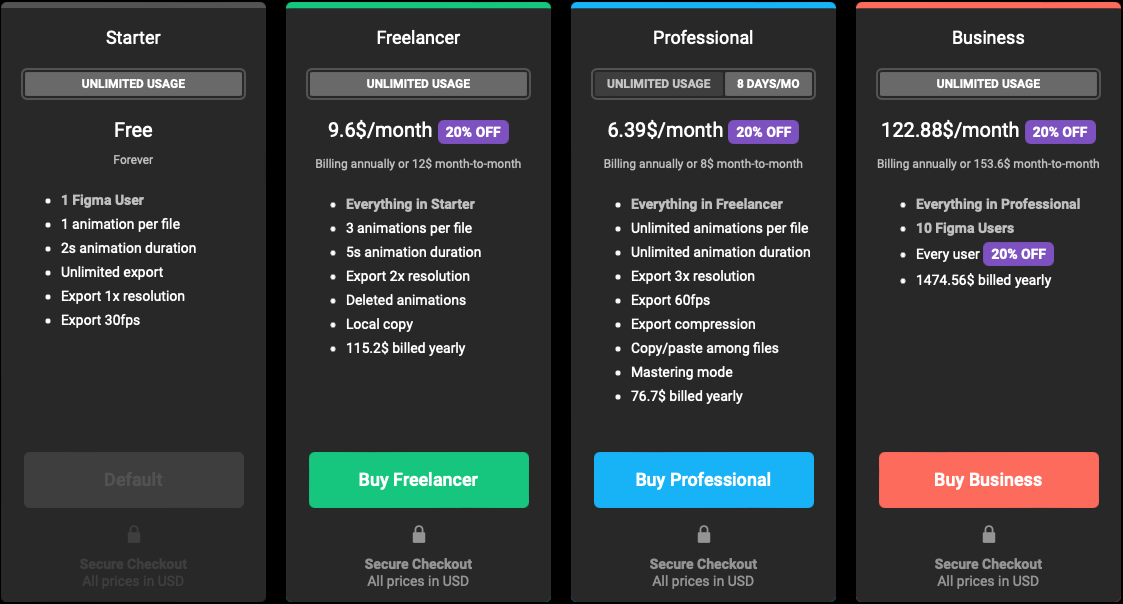Click the 20% OFF badge beside 6.39$/month
This screenshot has height=604, width=1123.
(x=763, y=132)
